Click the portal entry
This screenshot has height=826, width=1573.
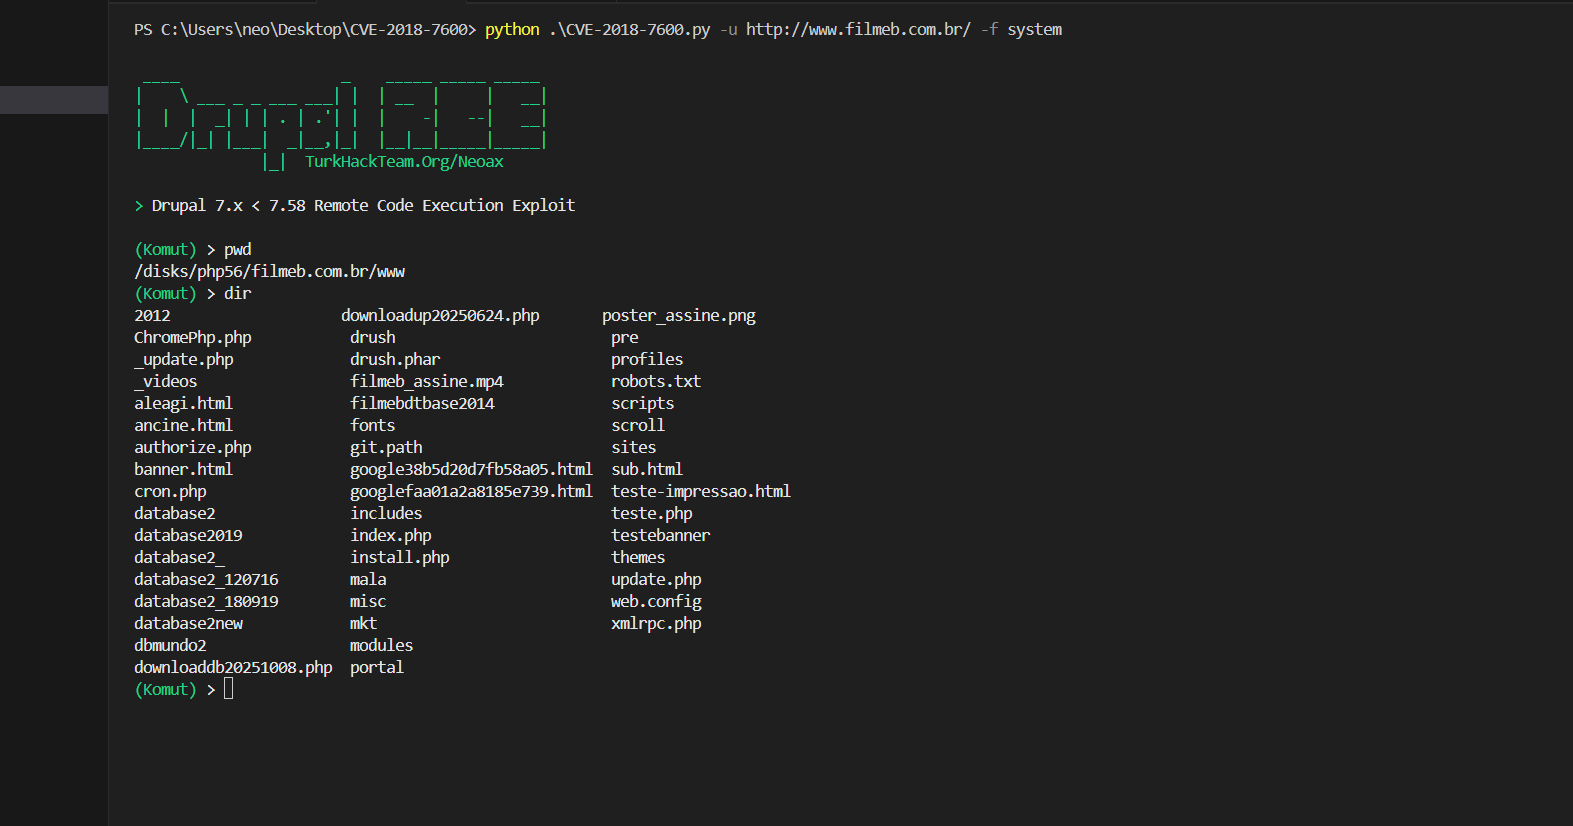coord(377,668)
